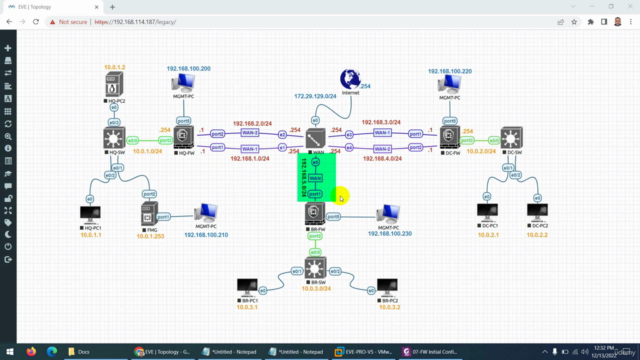Toggle night mode moon icon
640x360 pixels.
pos(8,235)
